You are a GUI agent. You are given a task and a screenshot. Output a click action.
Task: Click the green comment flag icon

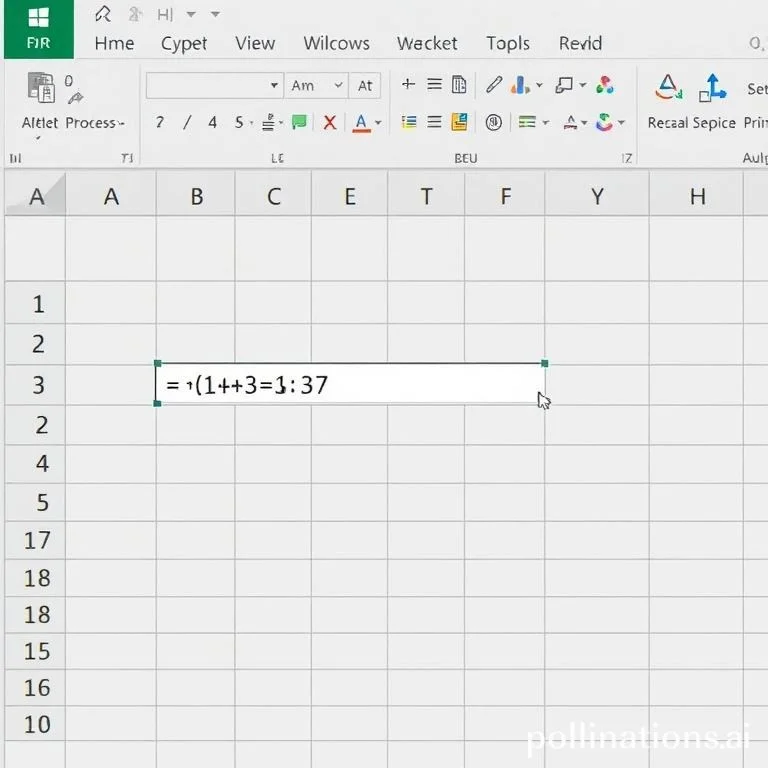299,121
